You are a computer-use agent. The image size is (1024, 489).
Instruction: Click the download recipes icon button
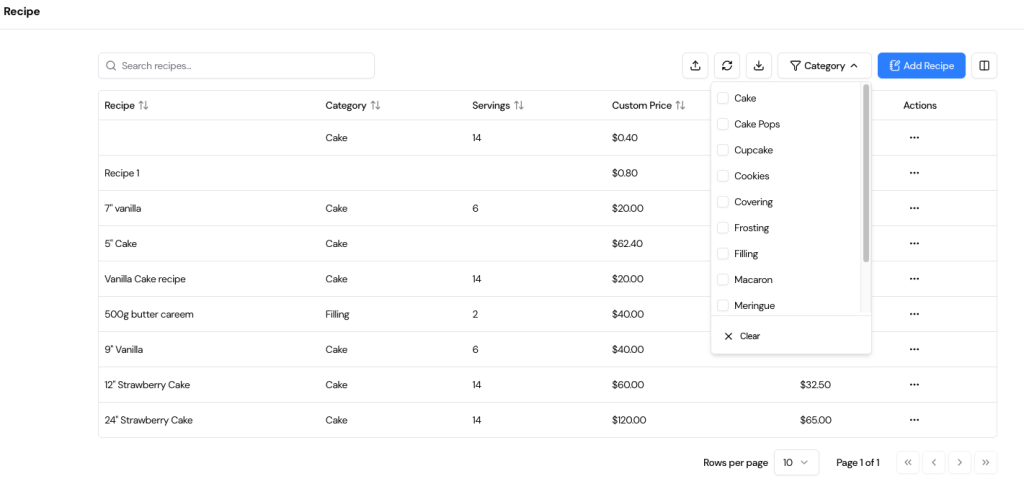coord(759,66)
